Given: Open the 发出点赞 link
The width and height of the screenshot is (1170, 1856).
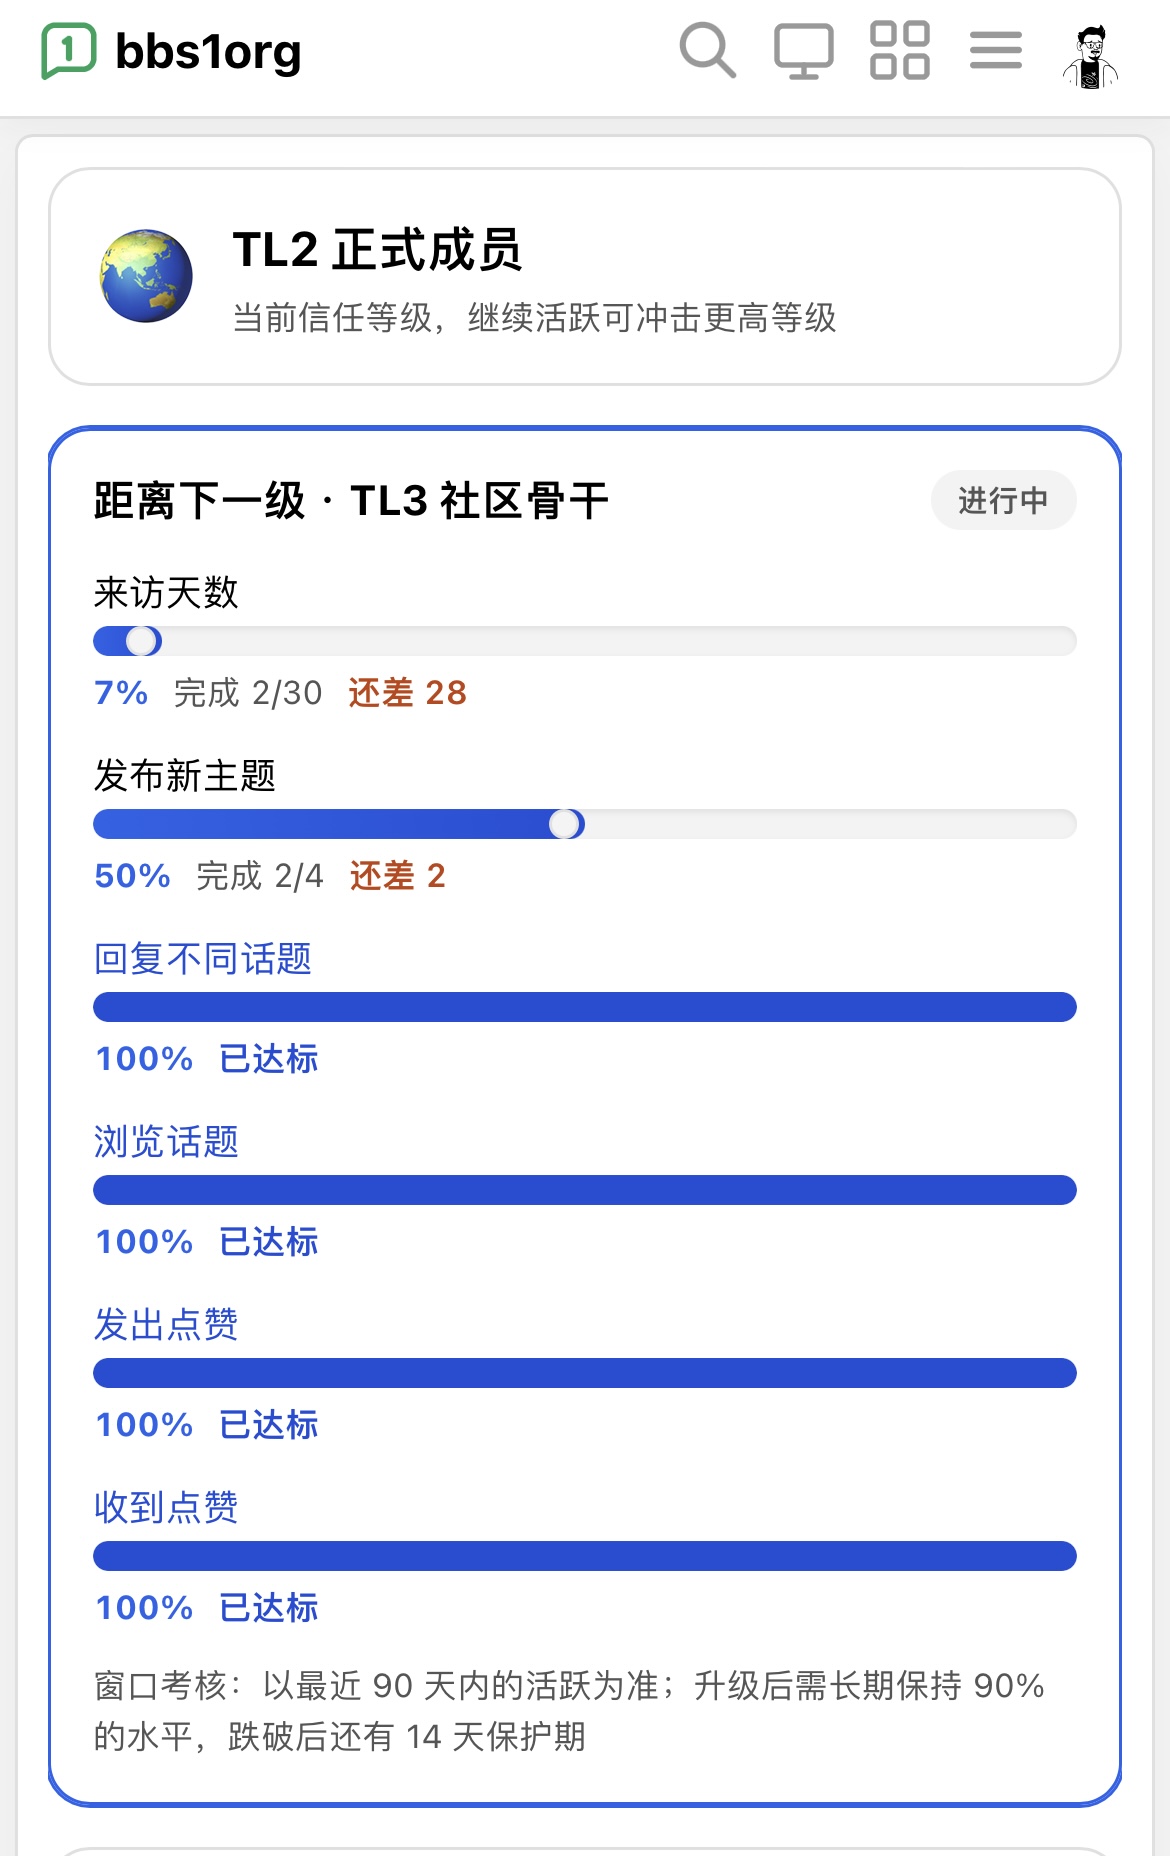Looking at the screenshot, I should pos(166,1325).
